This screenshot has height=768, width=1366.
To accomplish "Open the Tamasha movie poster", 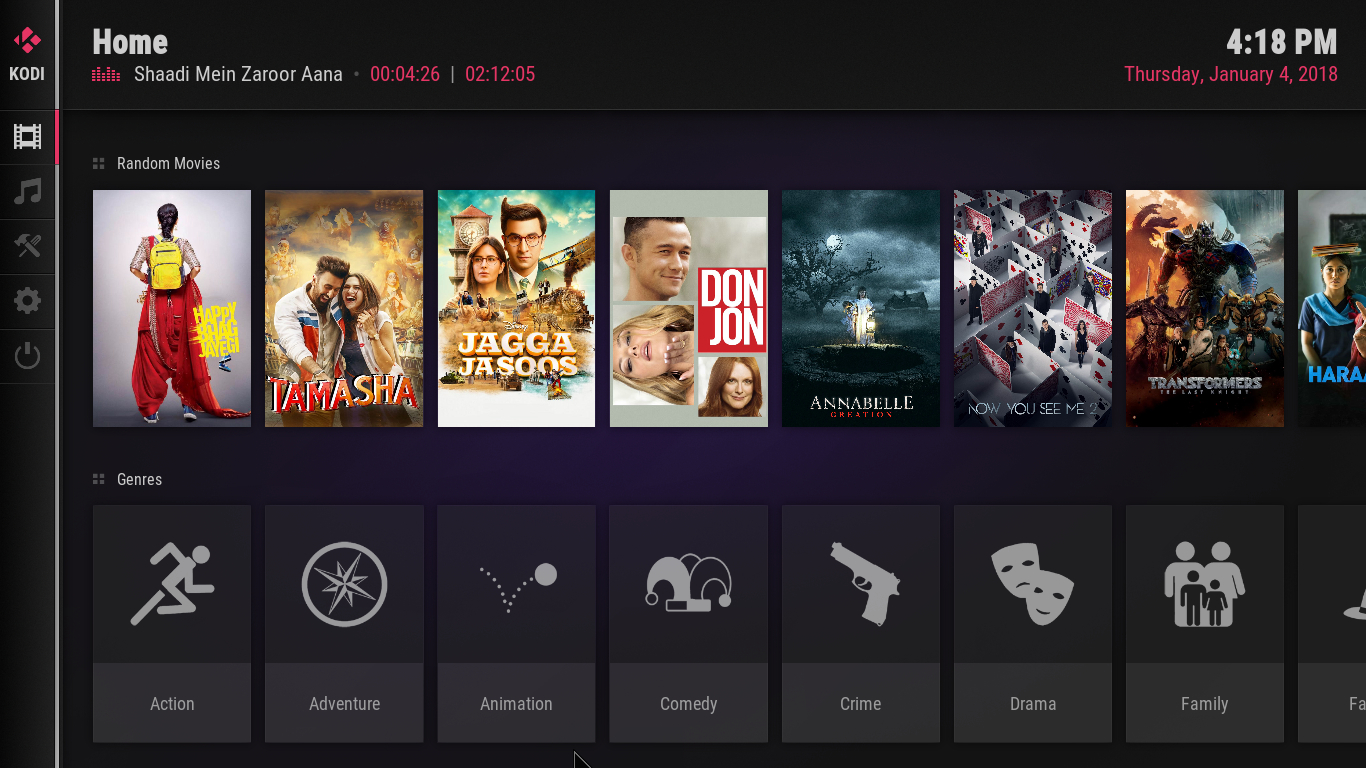I will point(344,308).
